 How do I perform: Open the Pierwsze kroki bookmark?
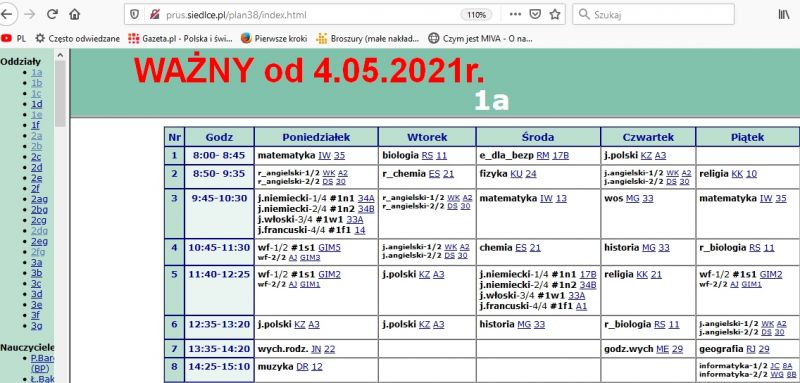click(x=274, y=38)
